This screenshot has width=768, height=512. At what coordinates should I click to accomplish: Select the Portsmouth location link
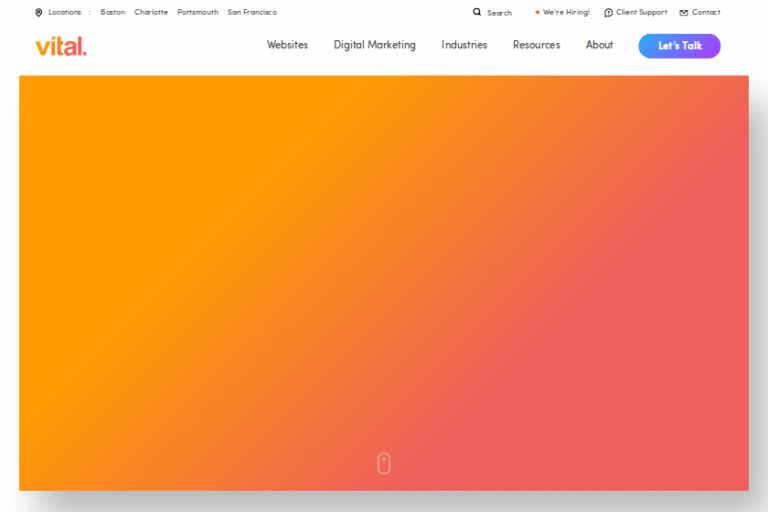[x=197, y=13]
